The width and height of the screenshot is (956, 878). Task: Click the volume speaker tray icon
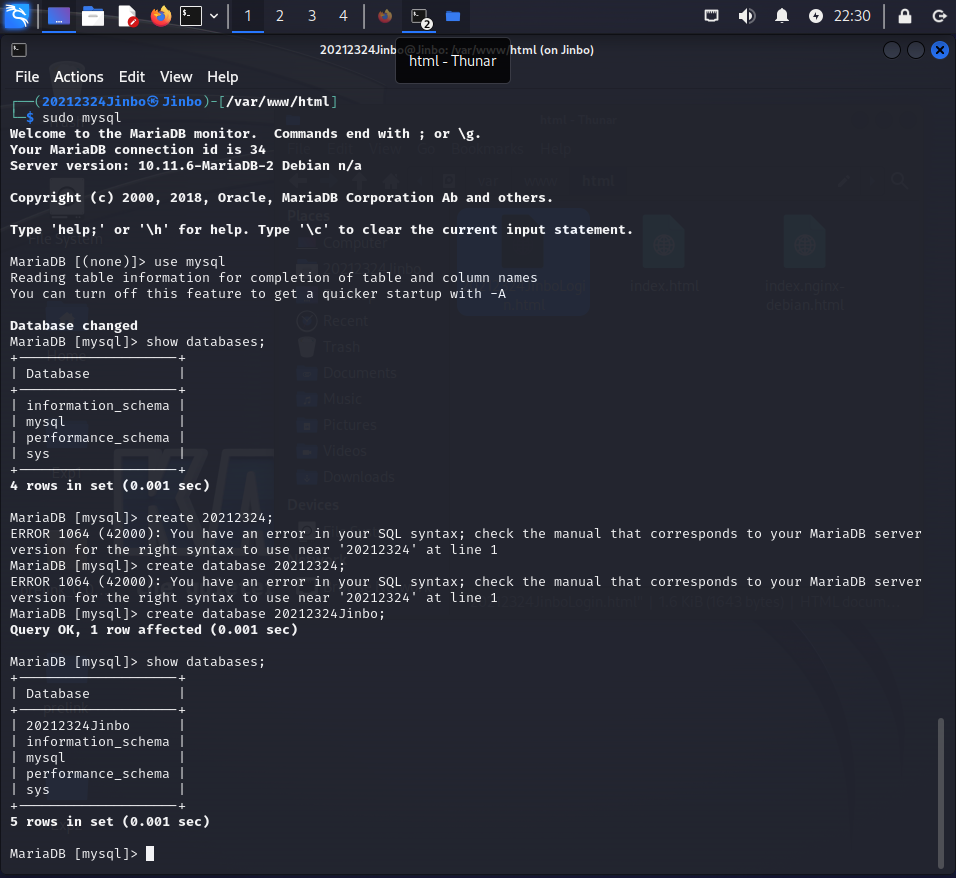747,16
